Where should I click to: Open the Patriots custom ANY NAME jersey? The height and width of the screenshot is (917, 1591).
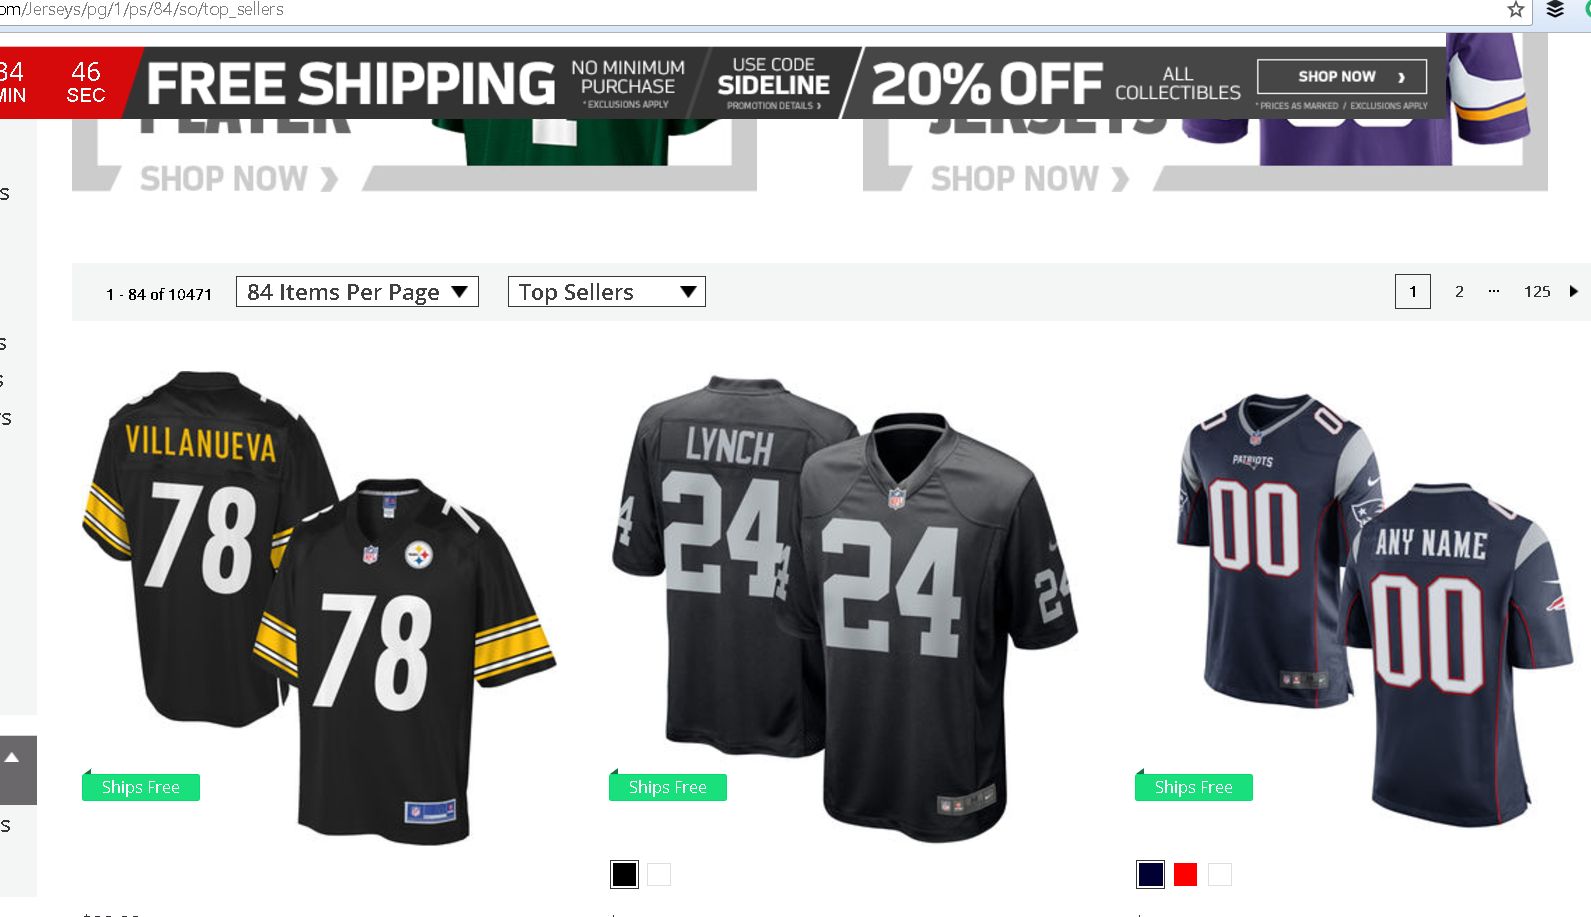(1374, 607)
